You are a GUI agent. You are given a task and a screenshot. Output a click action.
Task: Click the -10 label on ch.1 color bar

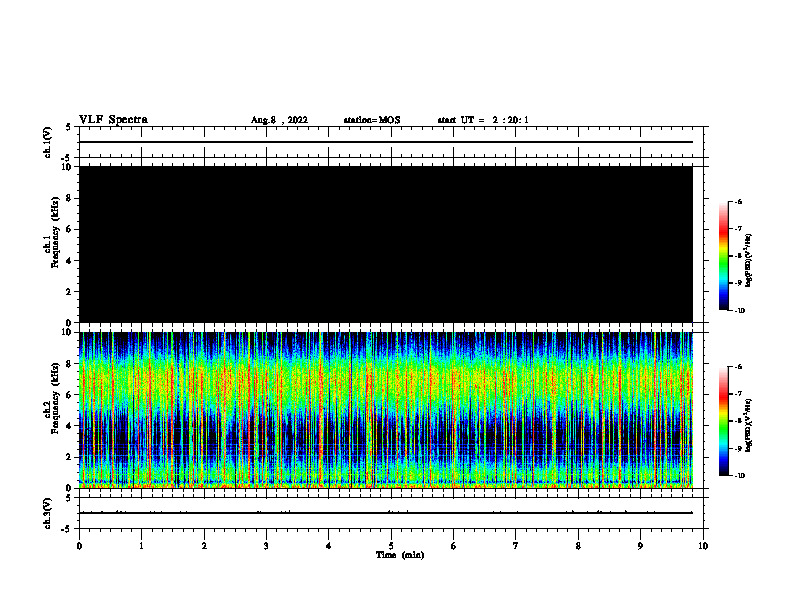pos(740,311)
